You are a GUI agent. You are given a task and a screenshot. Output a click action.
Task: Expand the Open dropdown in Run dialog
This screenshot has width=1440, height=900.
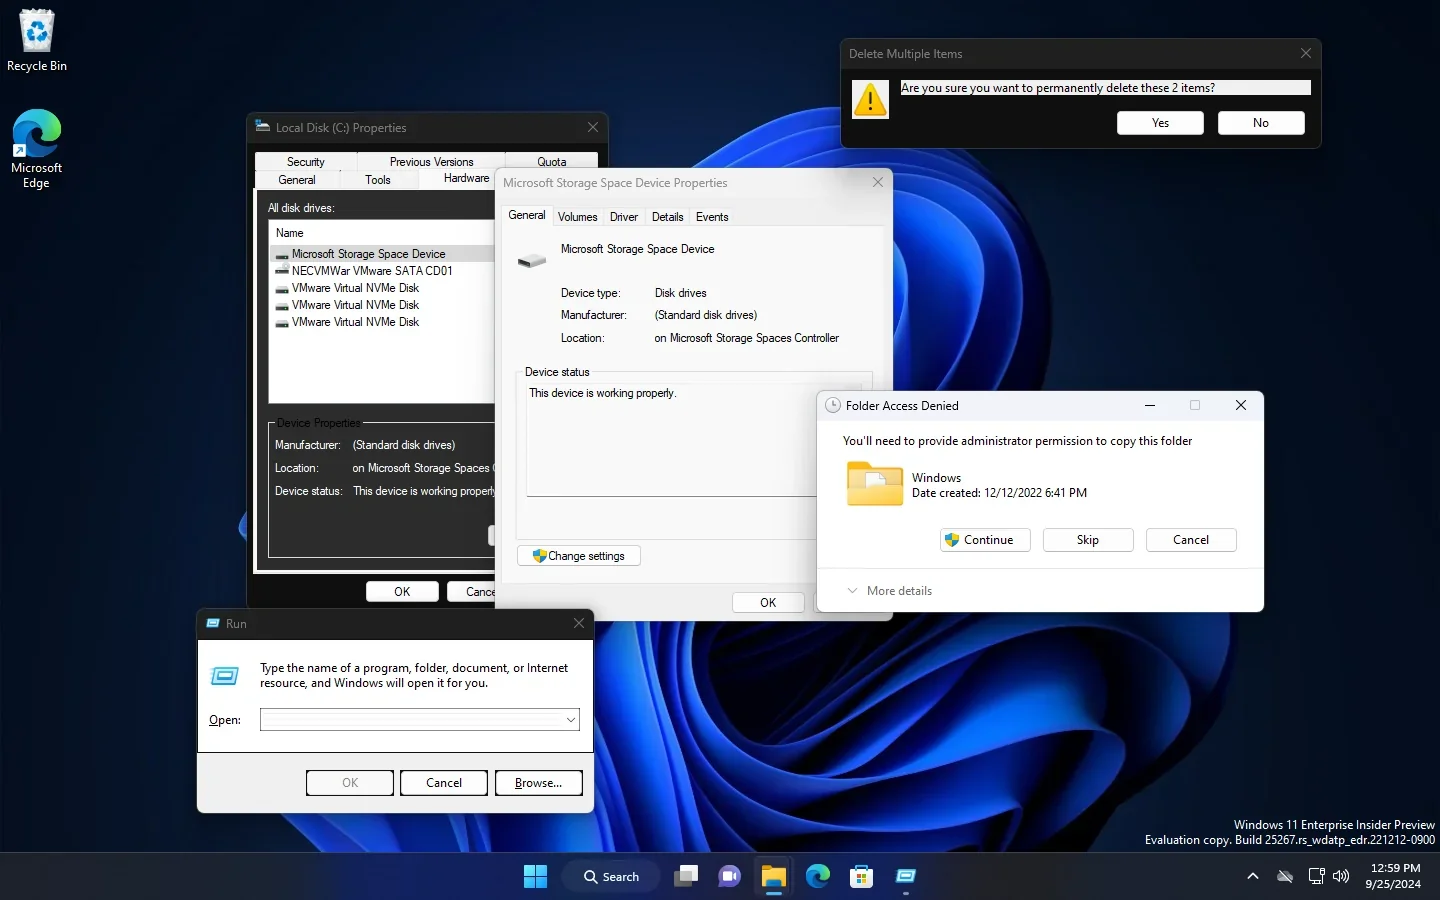coord(571,720)
